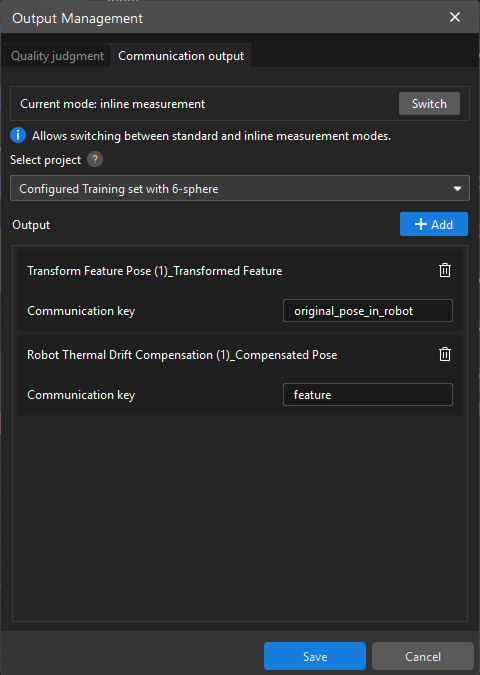Image resolution: width=480 pixels, height=675 pixels.
Task: Close the Output Management dialog
Action: (455, 17)
